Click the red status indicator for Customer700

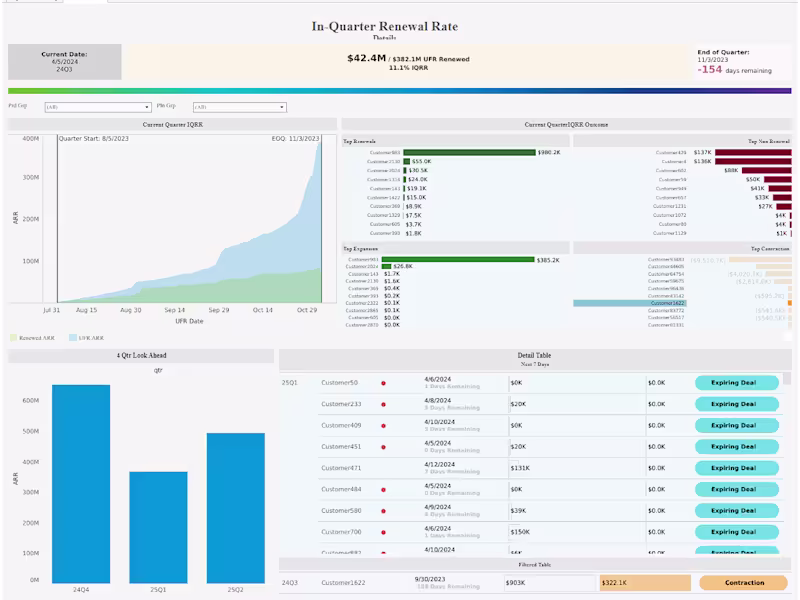coord(385,531)
